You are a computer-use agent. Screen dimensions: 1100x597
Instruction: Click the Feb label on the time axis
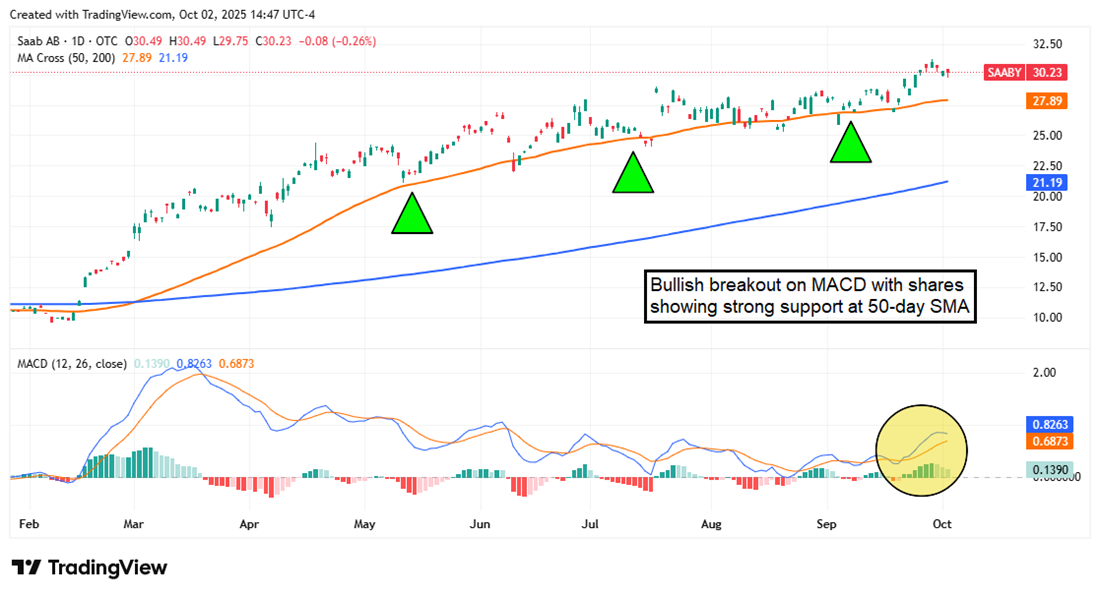click(x=29, y=524)
